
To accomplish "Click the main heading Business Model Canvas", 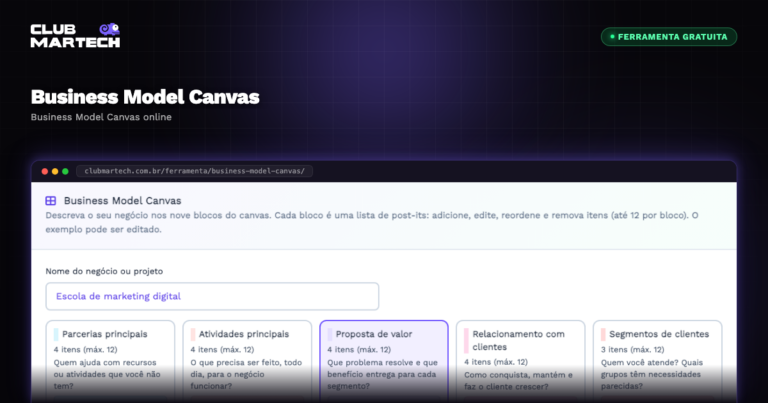I will tap(145, 97).
